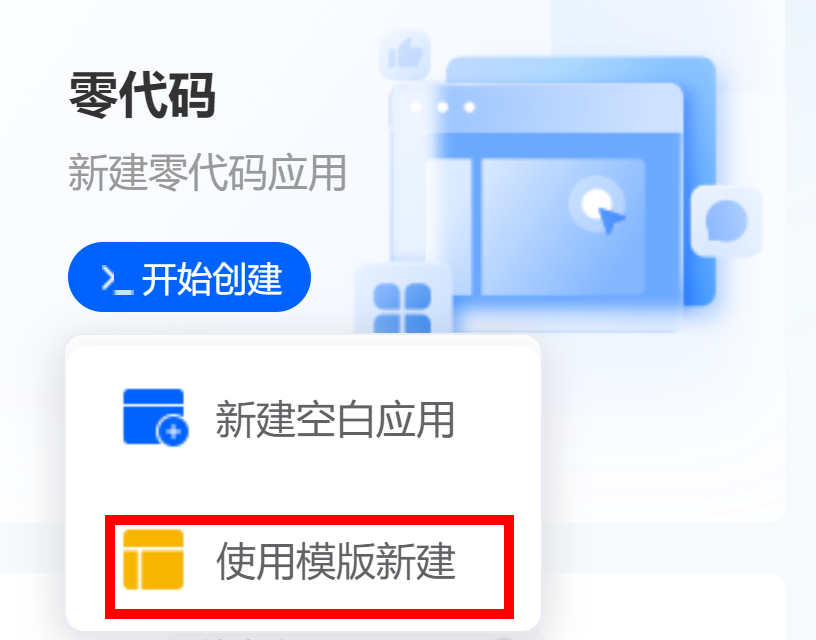
Task: Click the inner light-blue panel of illustration
Action: coord(563,227)
